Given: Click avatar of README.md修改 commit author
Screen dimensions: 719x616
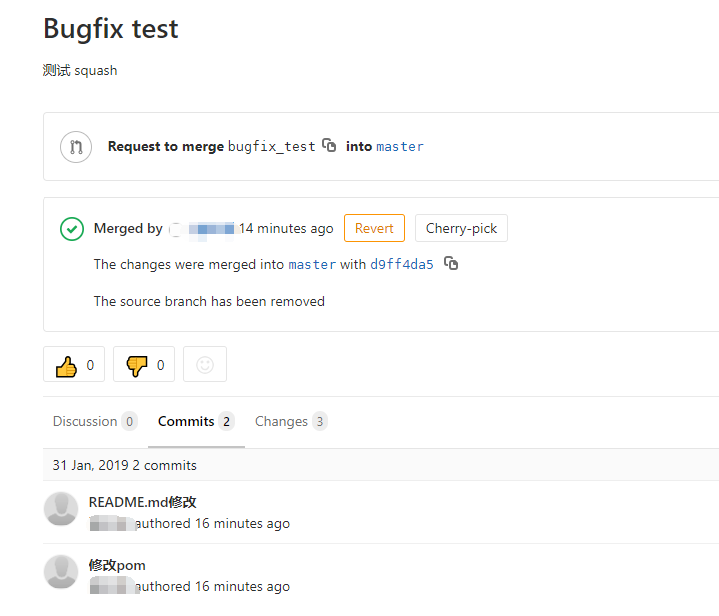Looking at the screenshot, I should 61,509.
